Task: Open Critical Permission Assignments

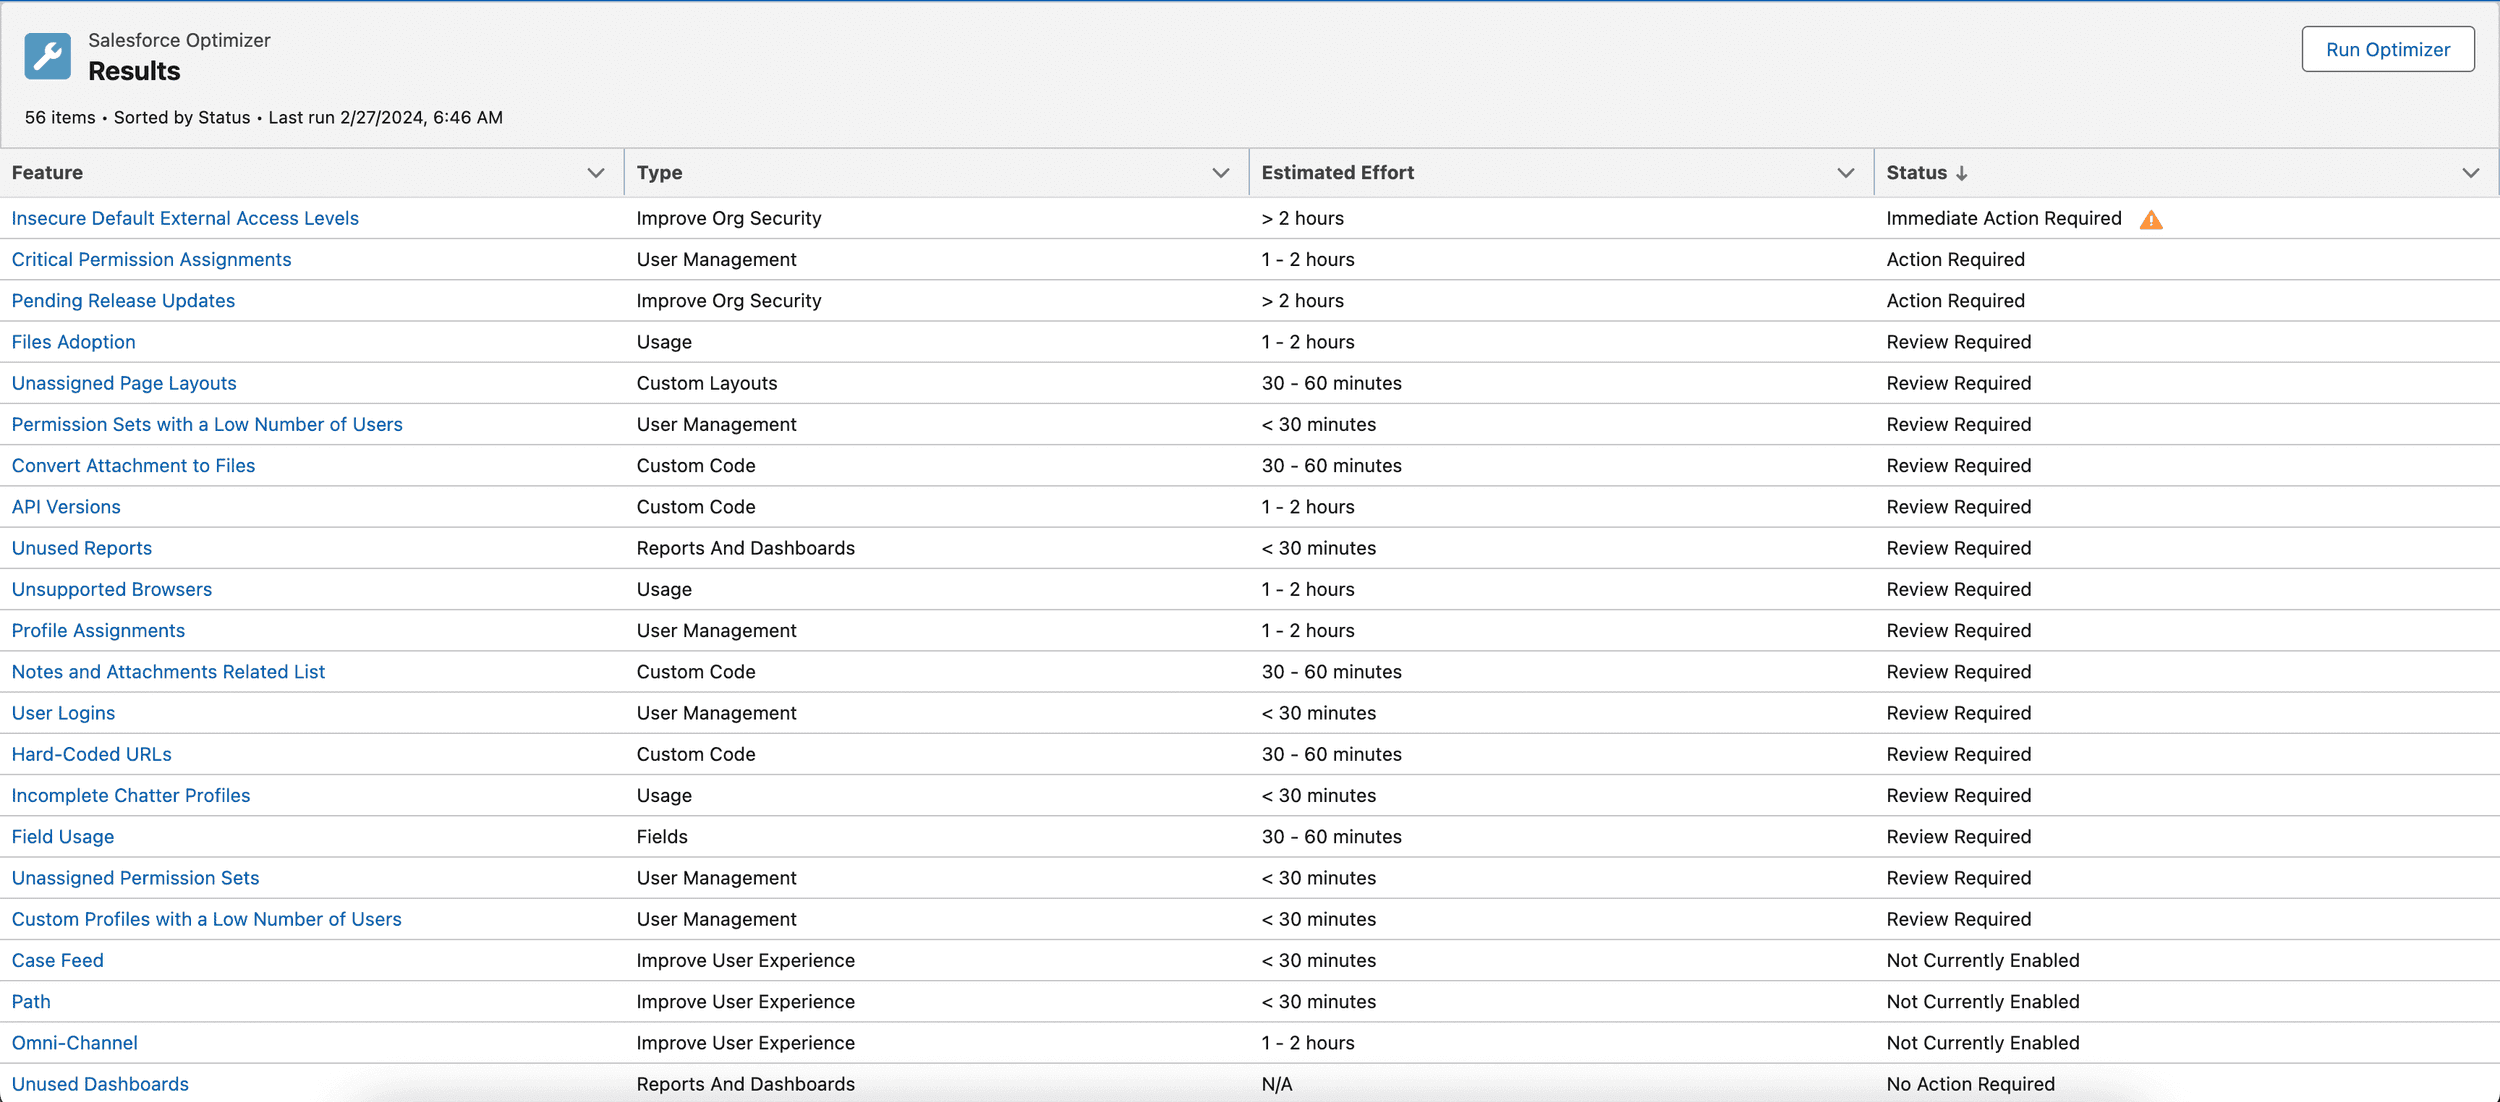Action: (151, 259)
